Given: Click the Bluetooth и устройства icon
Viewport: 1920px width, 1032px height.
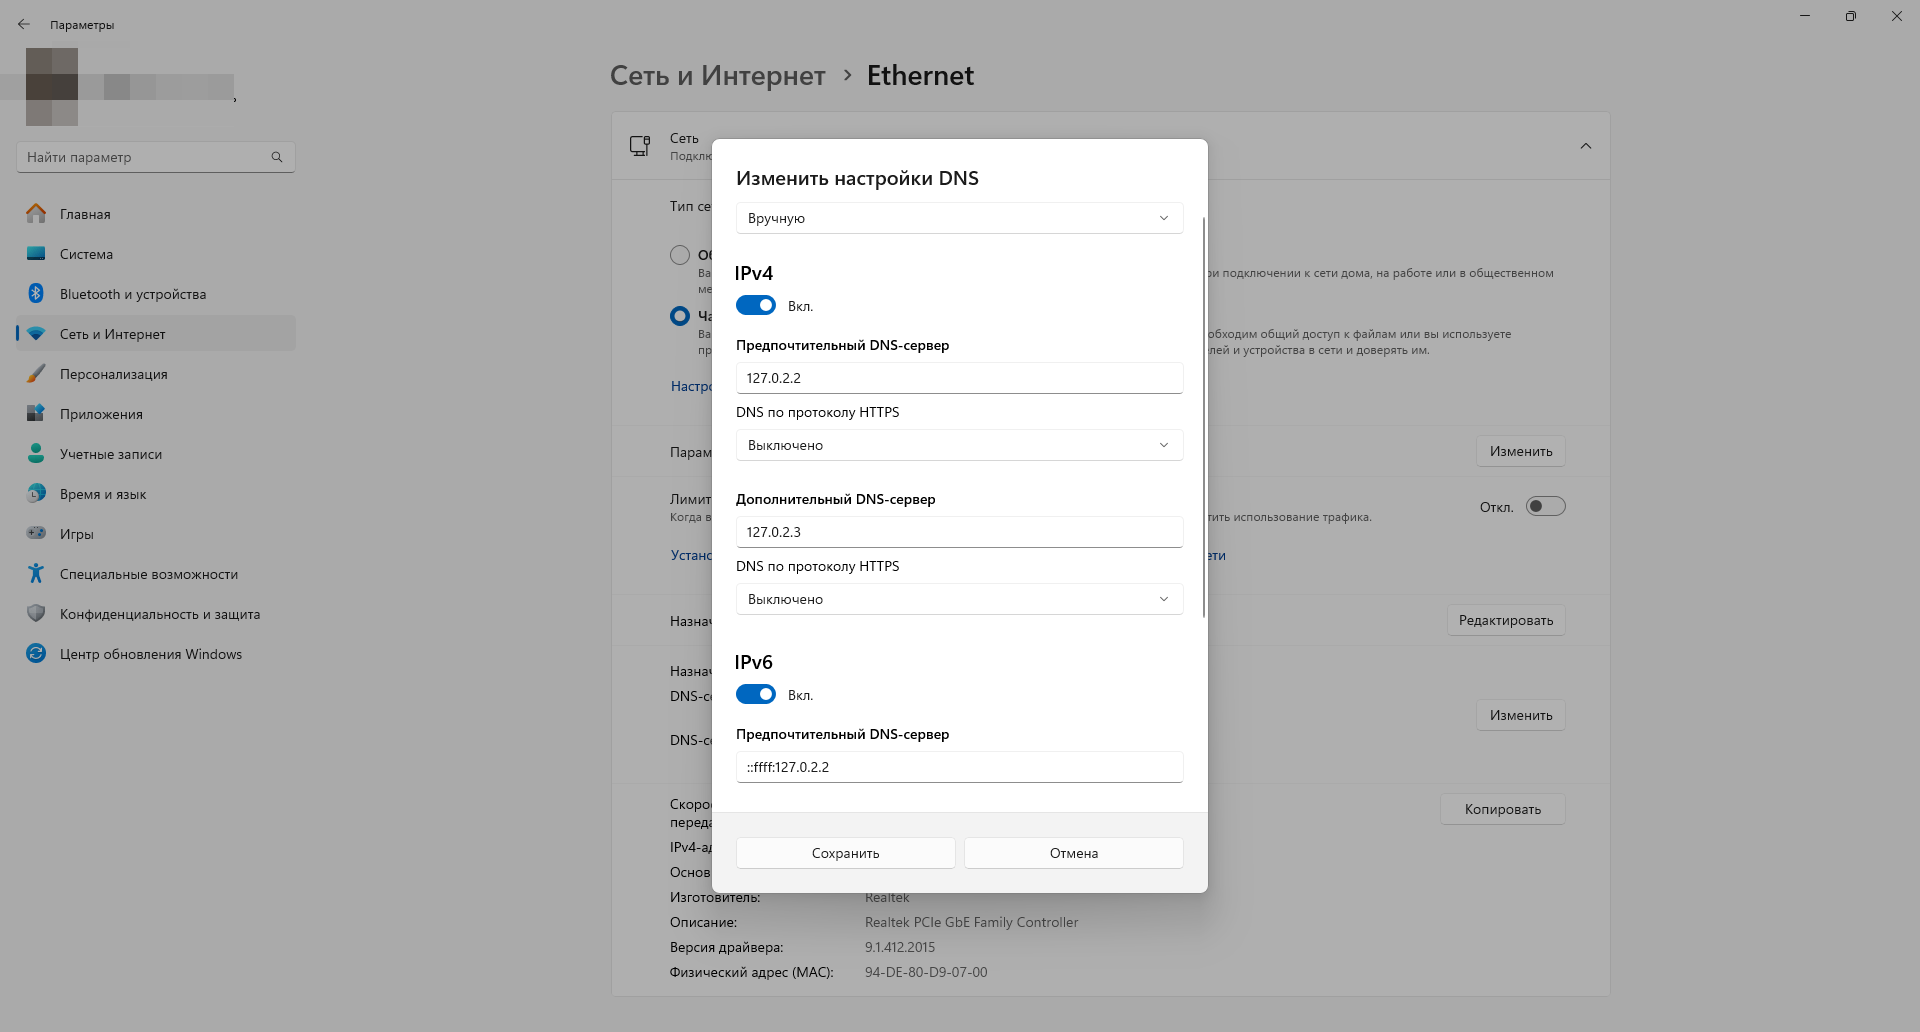Looking at the screenshot, I should coord(36,294).
